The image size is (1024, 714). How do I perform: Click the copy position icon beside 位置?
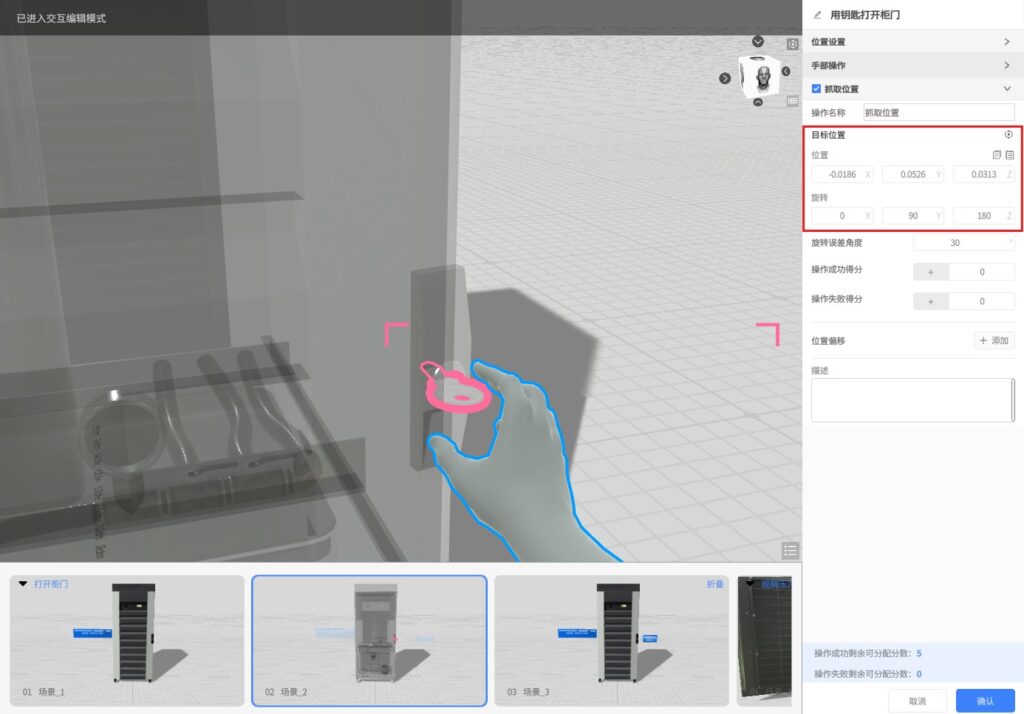coord(996,155)
